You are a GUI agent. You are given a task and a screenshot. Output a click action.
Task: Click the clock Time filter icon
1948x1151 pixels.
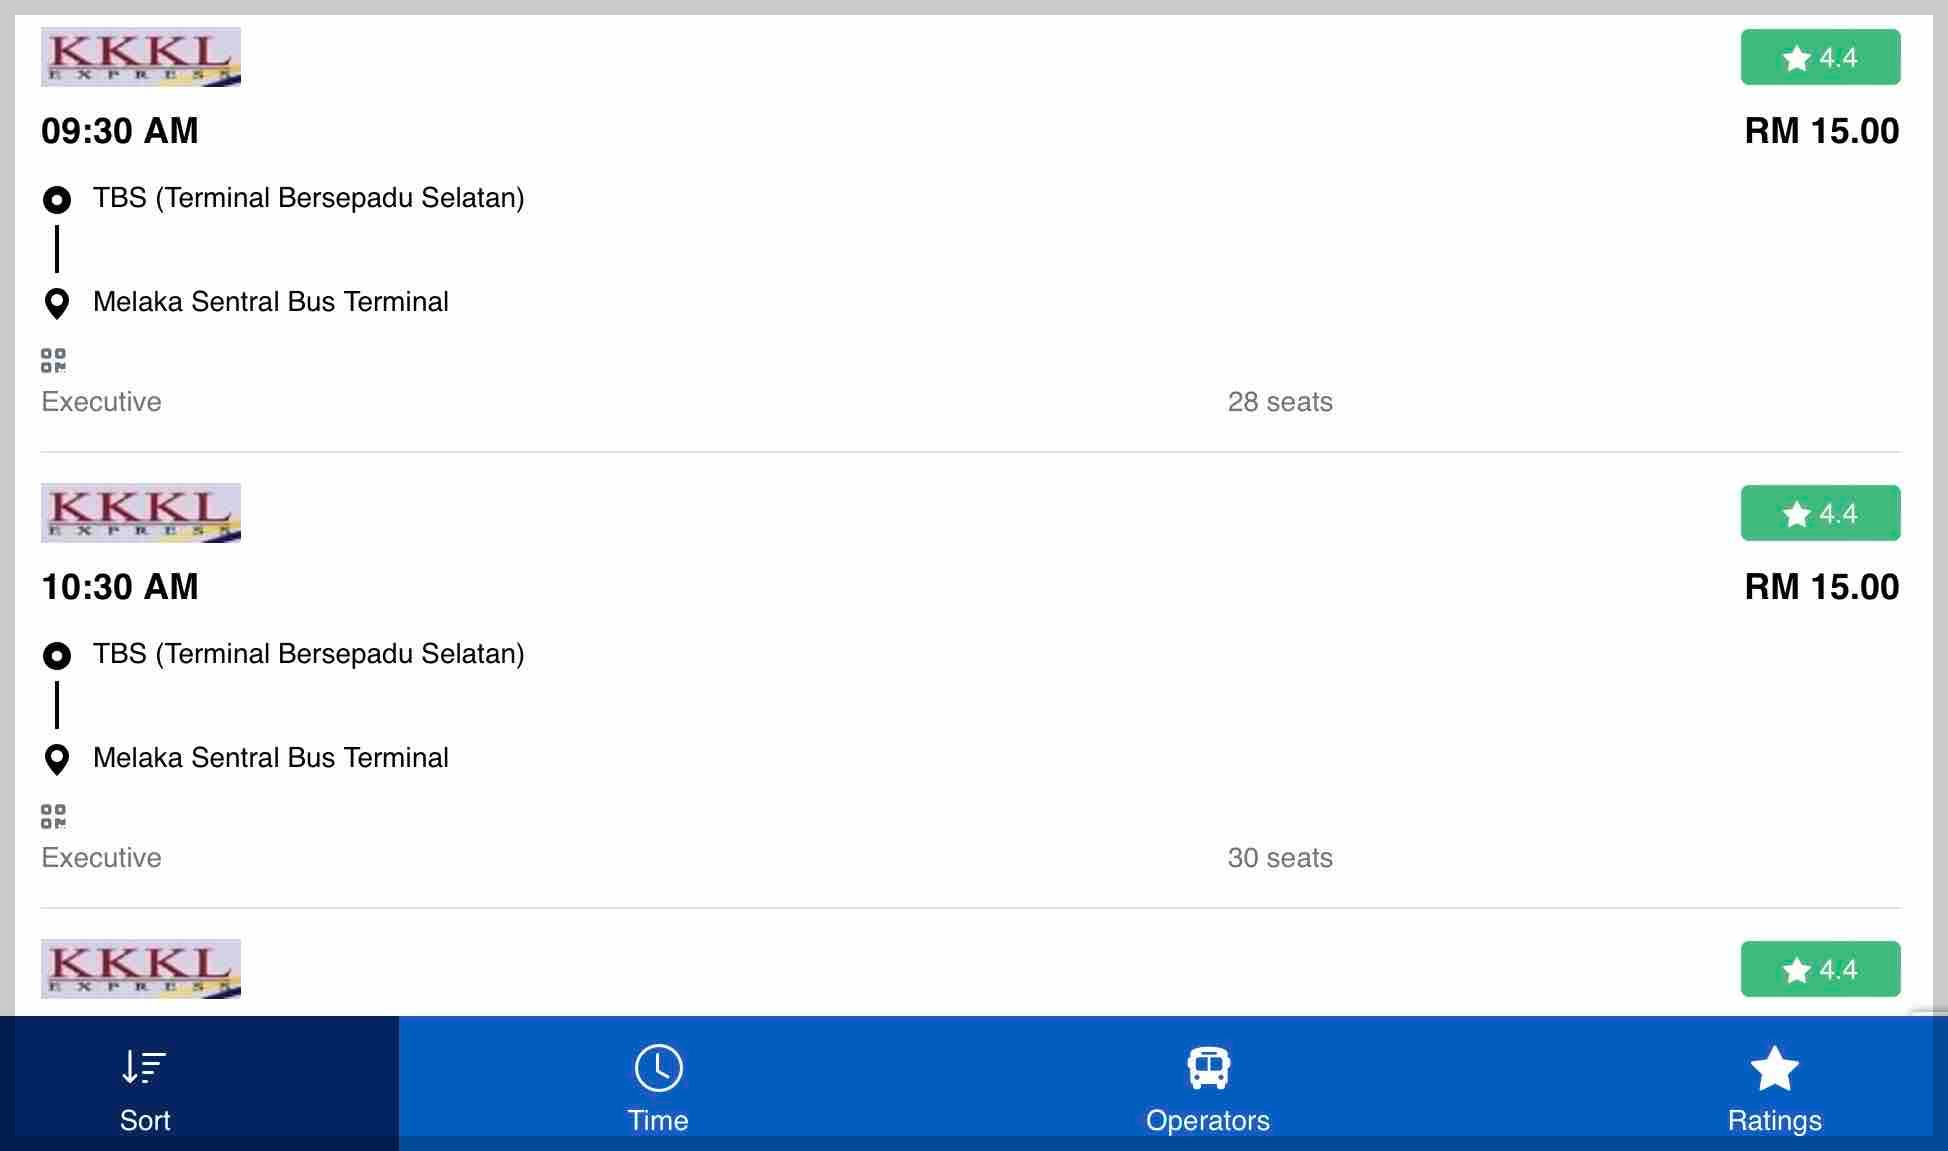click(x=658, y=1069)
